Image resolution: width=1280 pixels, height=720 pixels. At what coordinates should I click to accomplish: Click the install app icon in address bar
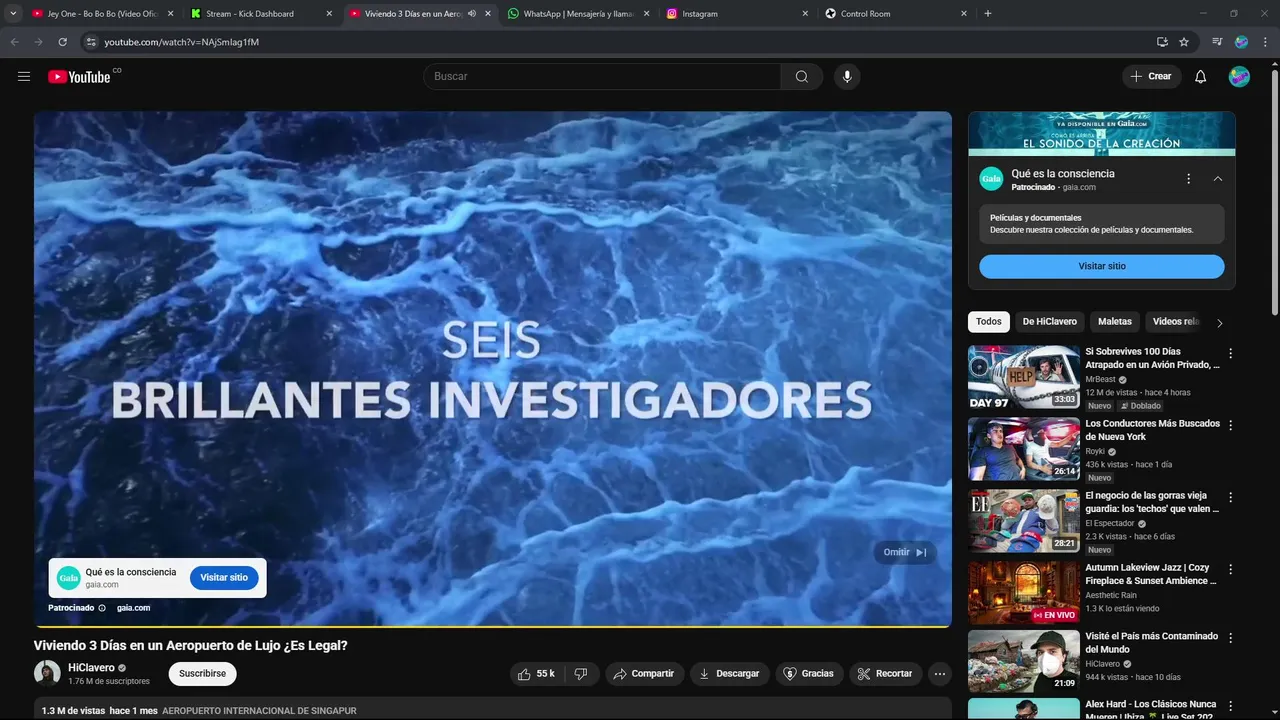pos(1162,42)
